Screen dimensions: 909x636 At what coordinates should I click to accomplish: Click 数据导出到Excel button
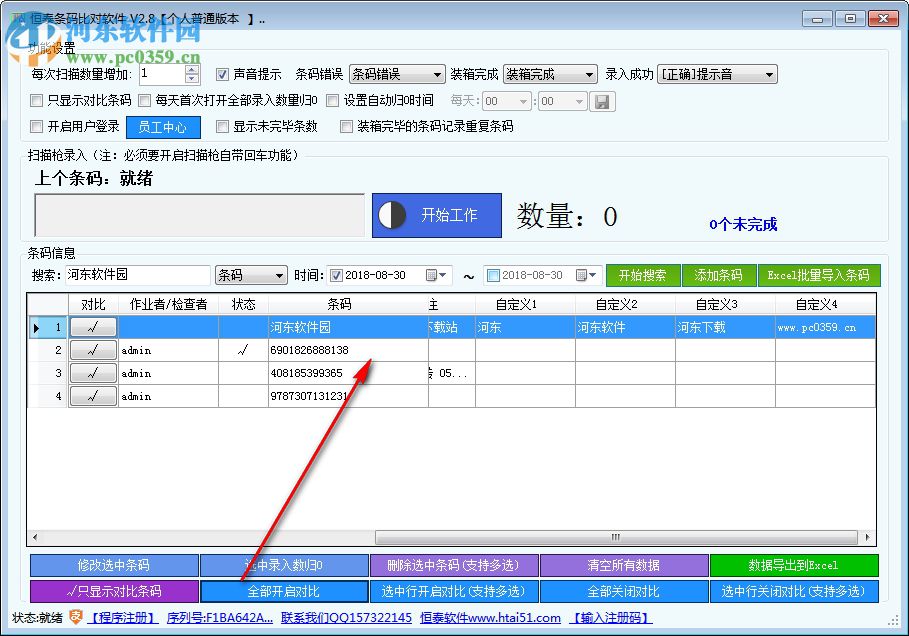[794, 565]
